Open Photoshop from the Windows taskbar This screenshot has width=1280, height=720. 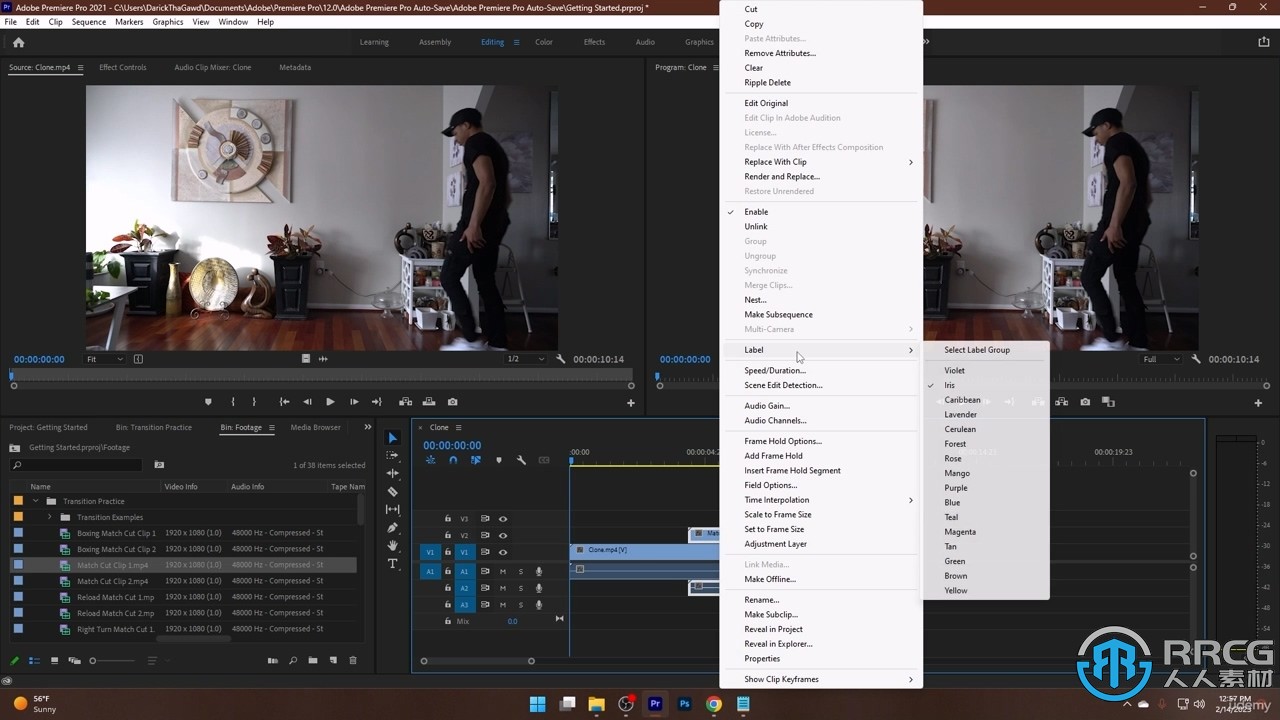click(x=685, y=704)
